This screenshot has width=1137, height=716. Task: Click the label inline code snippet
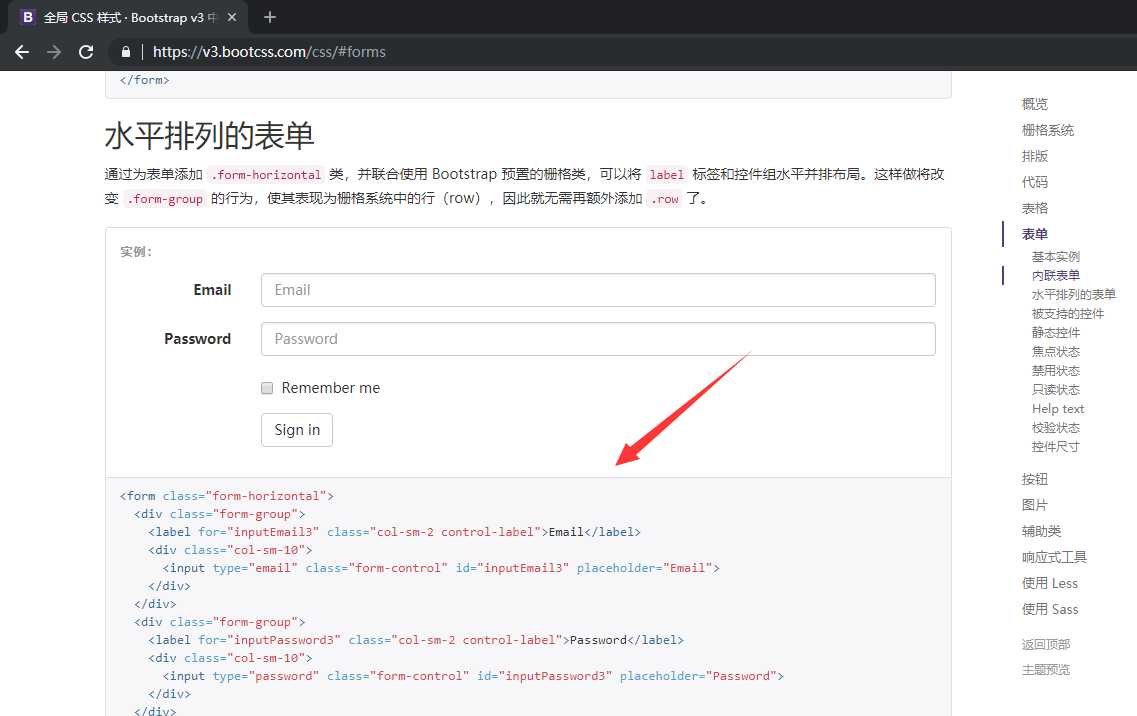pyautogui.click(x=666, y=175)
